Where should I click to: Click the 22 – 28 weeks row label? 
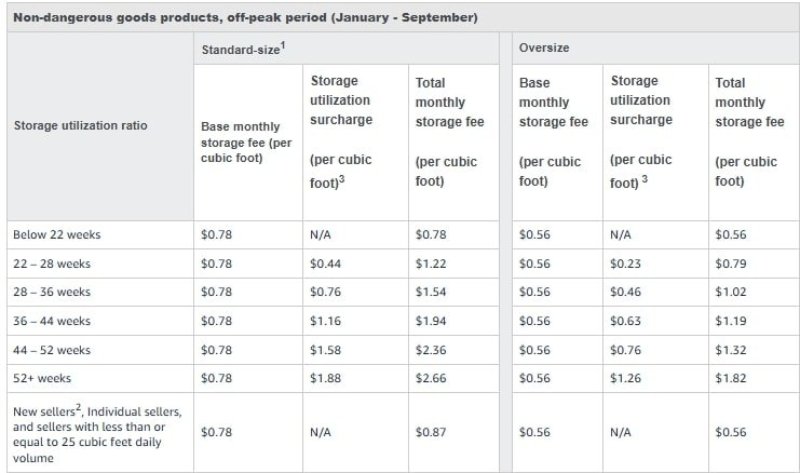tap(52, 264)
